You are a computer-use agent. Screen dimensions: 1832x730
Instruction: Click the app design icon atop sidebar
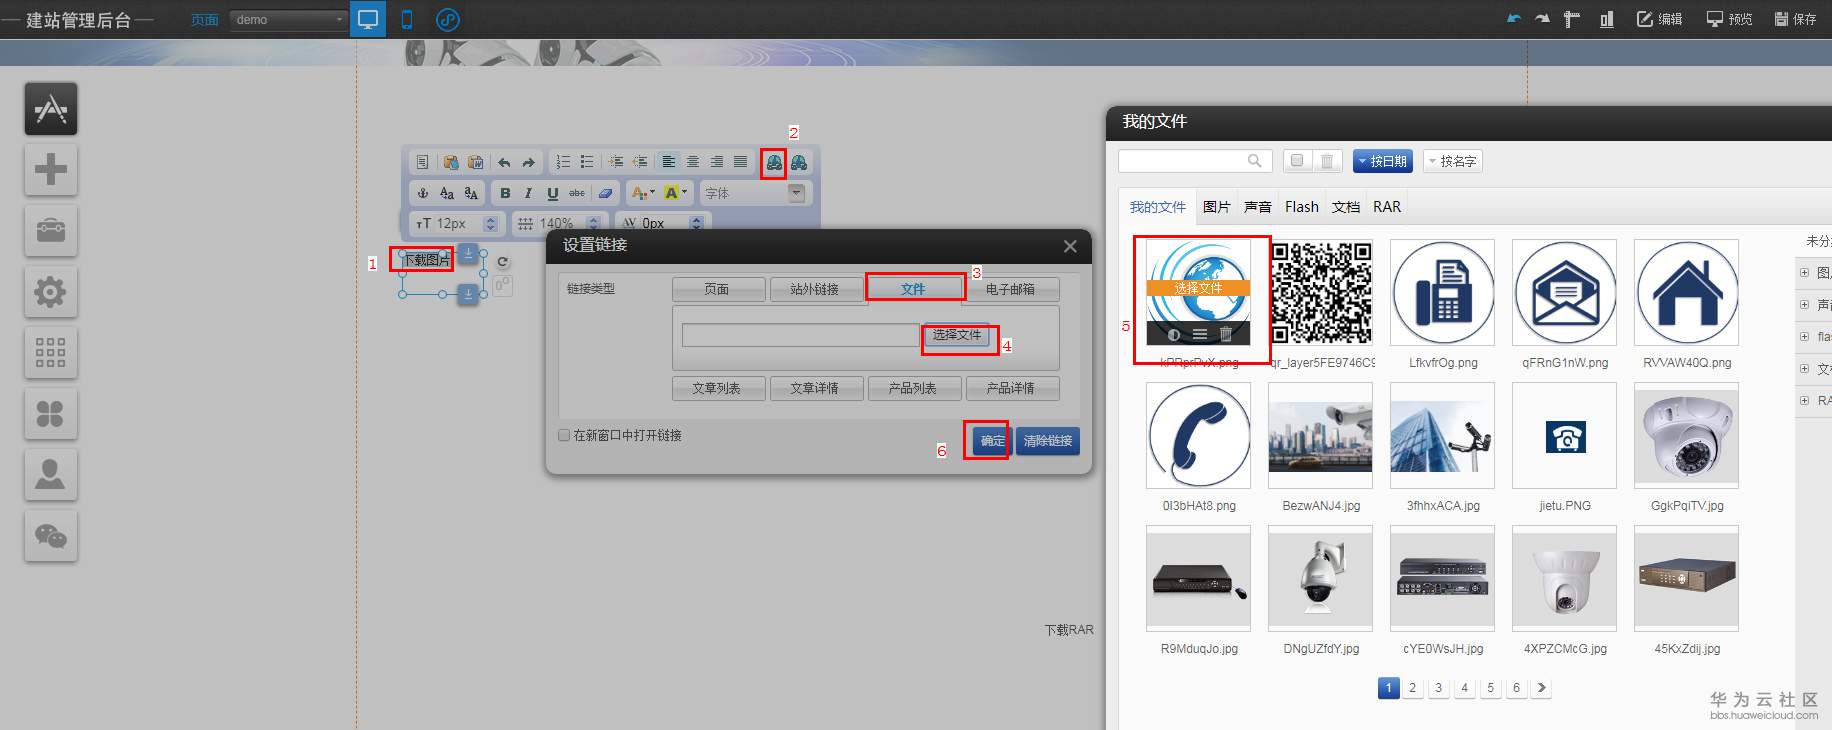click(x=51, y=108)
